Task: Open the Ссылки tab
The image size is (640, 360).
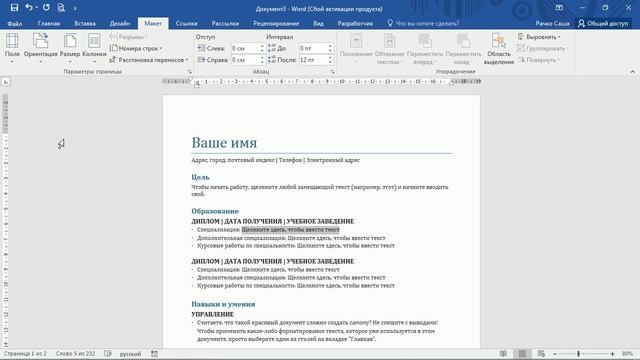Action: click(187, 24)
